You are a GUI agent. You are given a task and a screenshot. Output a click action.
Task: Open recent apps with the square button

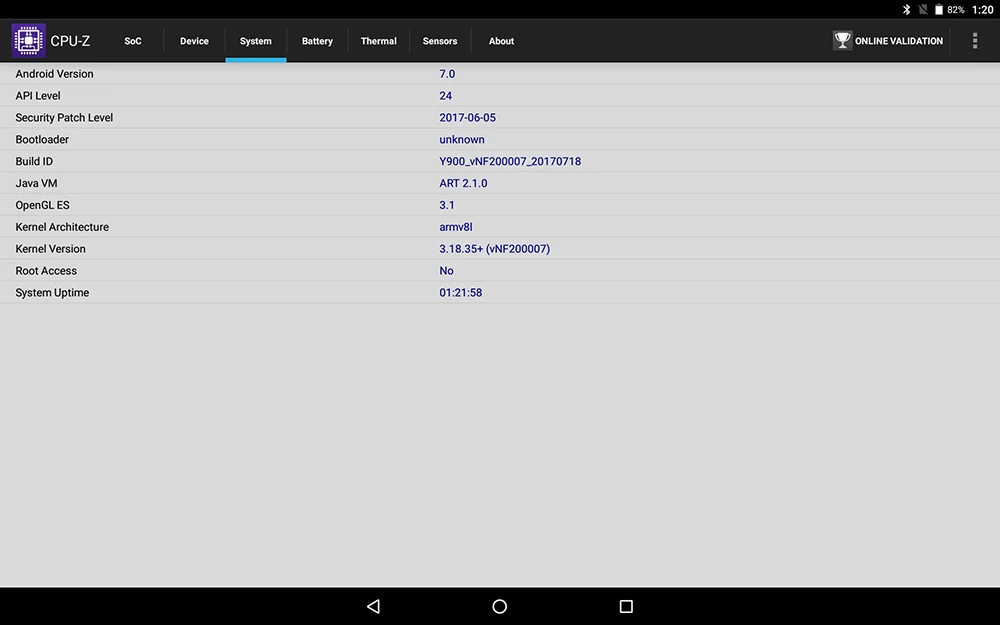tap(626, 606)
